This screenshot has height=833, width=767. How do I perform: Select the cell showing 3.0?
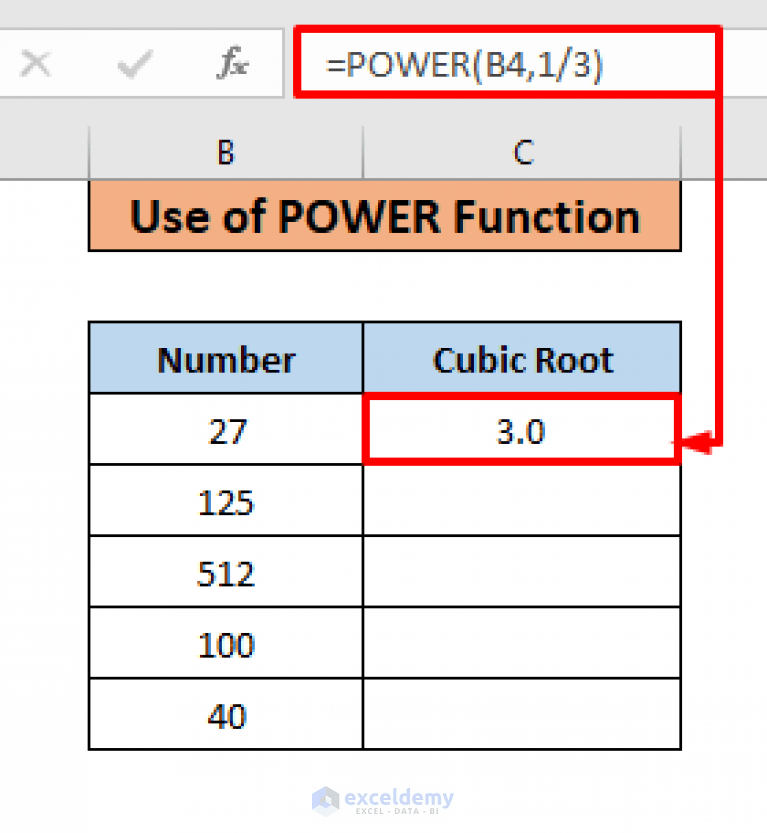point(522,429)
